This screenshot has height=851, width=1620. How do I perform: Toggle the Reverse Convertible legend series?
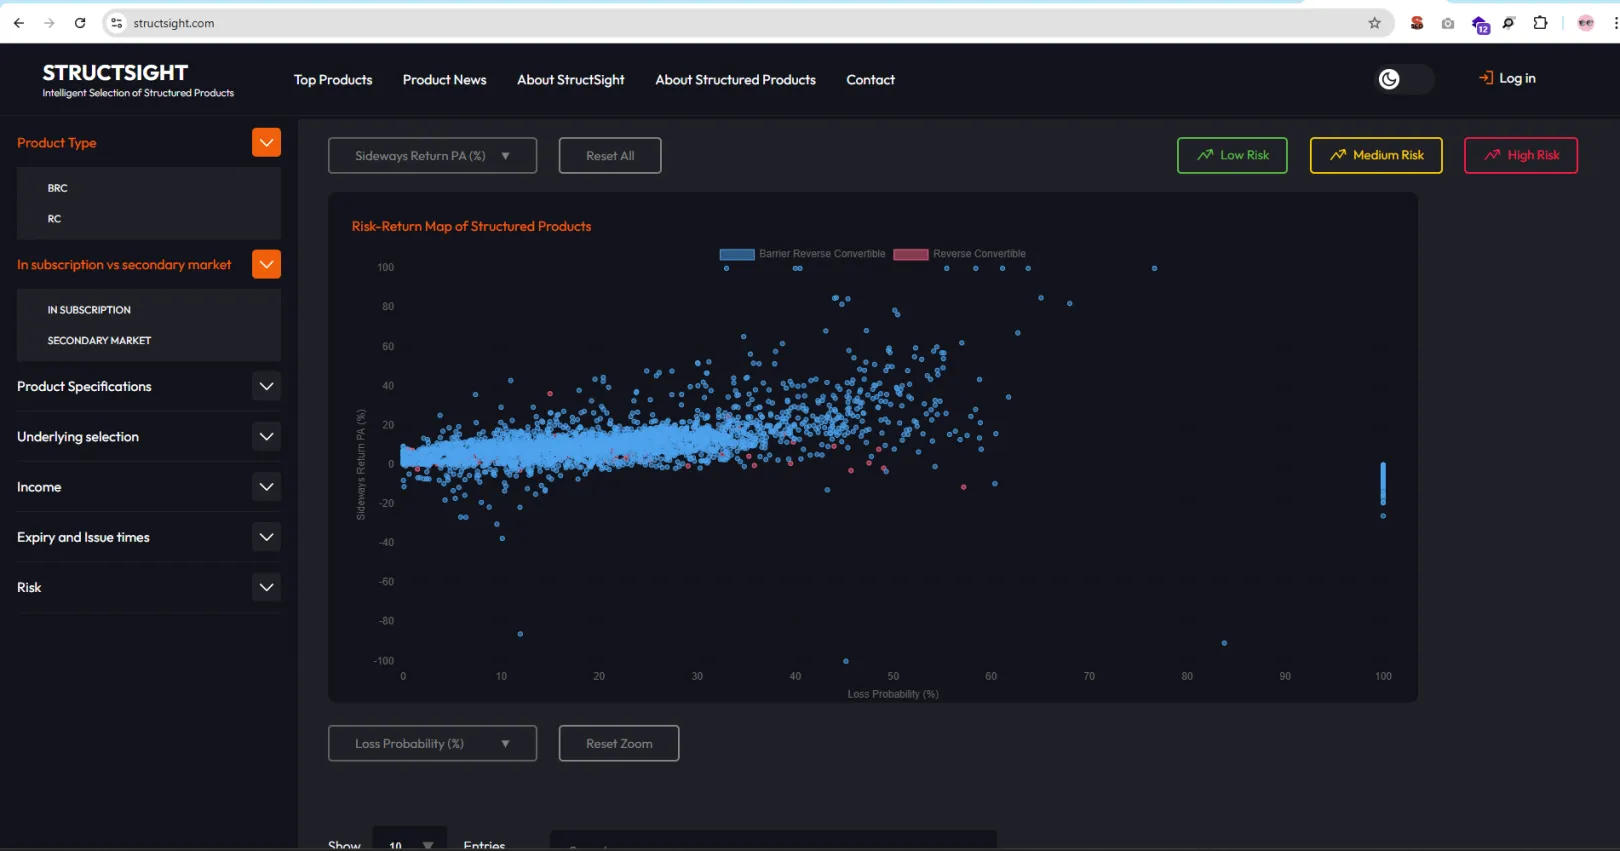960,254
